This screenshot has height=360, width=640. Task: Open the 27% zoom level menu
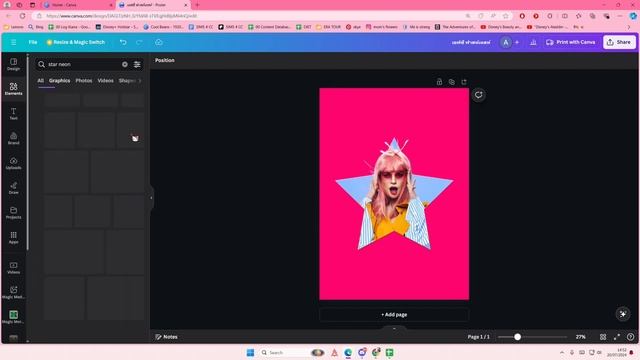(580, 337)
